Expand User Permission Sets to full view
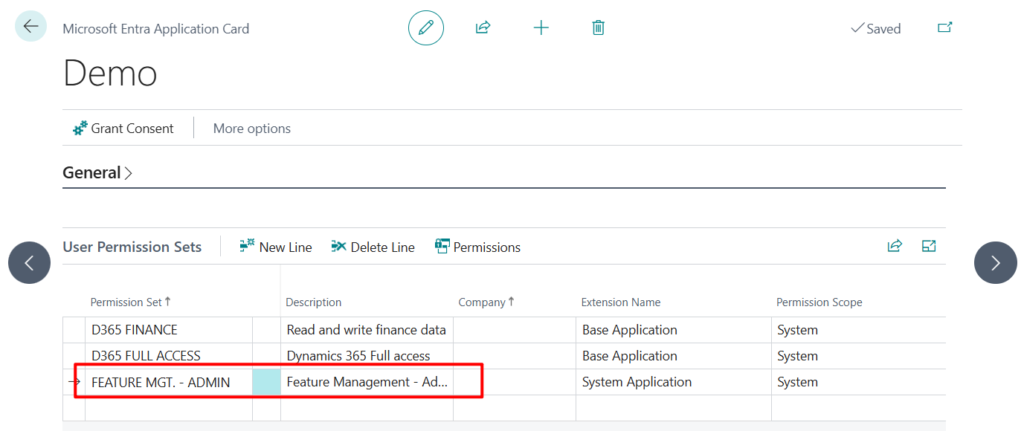 point(928,246)
